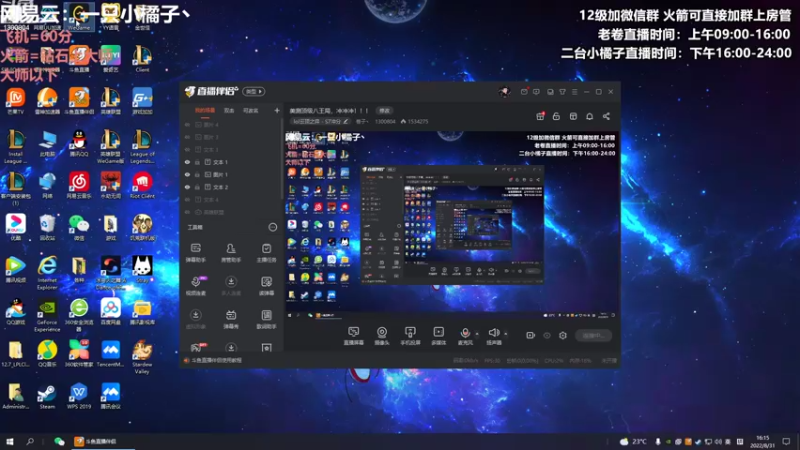Click the share icon in the app header
Screen dimensions: 800x450
pyautogui.click(x=606, y=116)
